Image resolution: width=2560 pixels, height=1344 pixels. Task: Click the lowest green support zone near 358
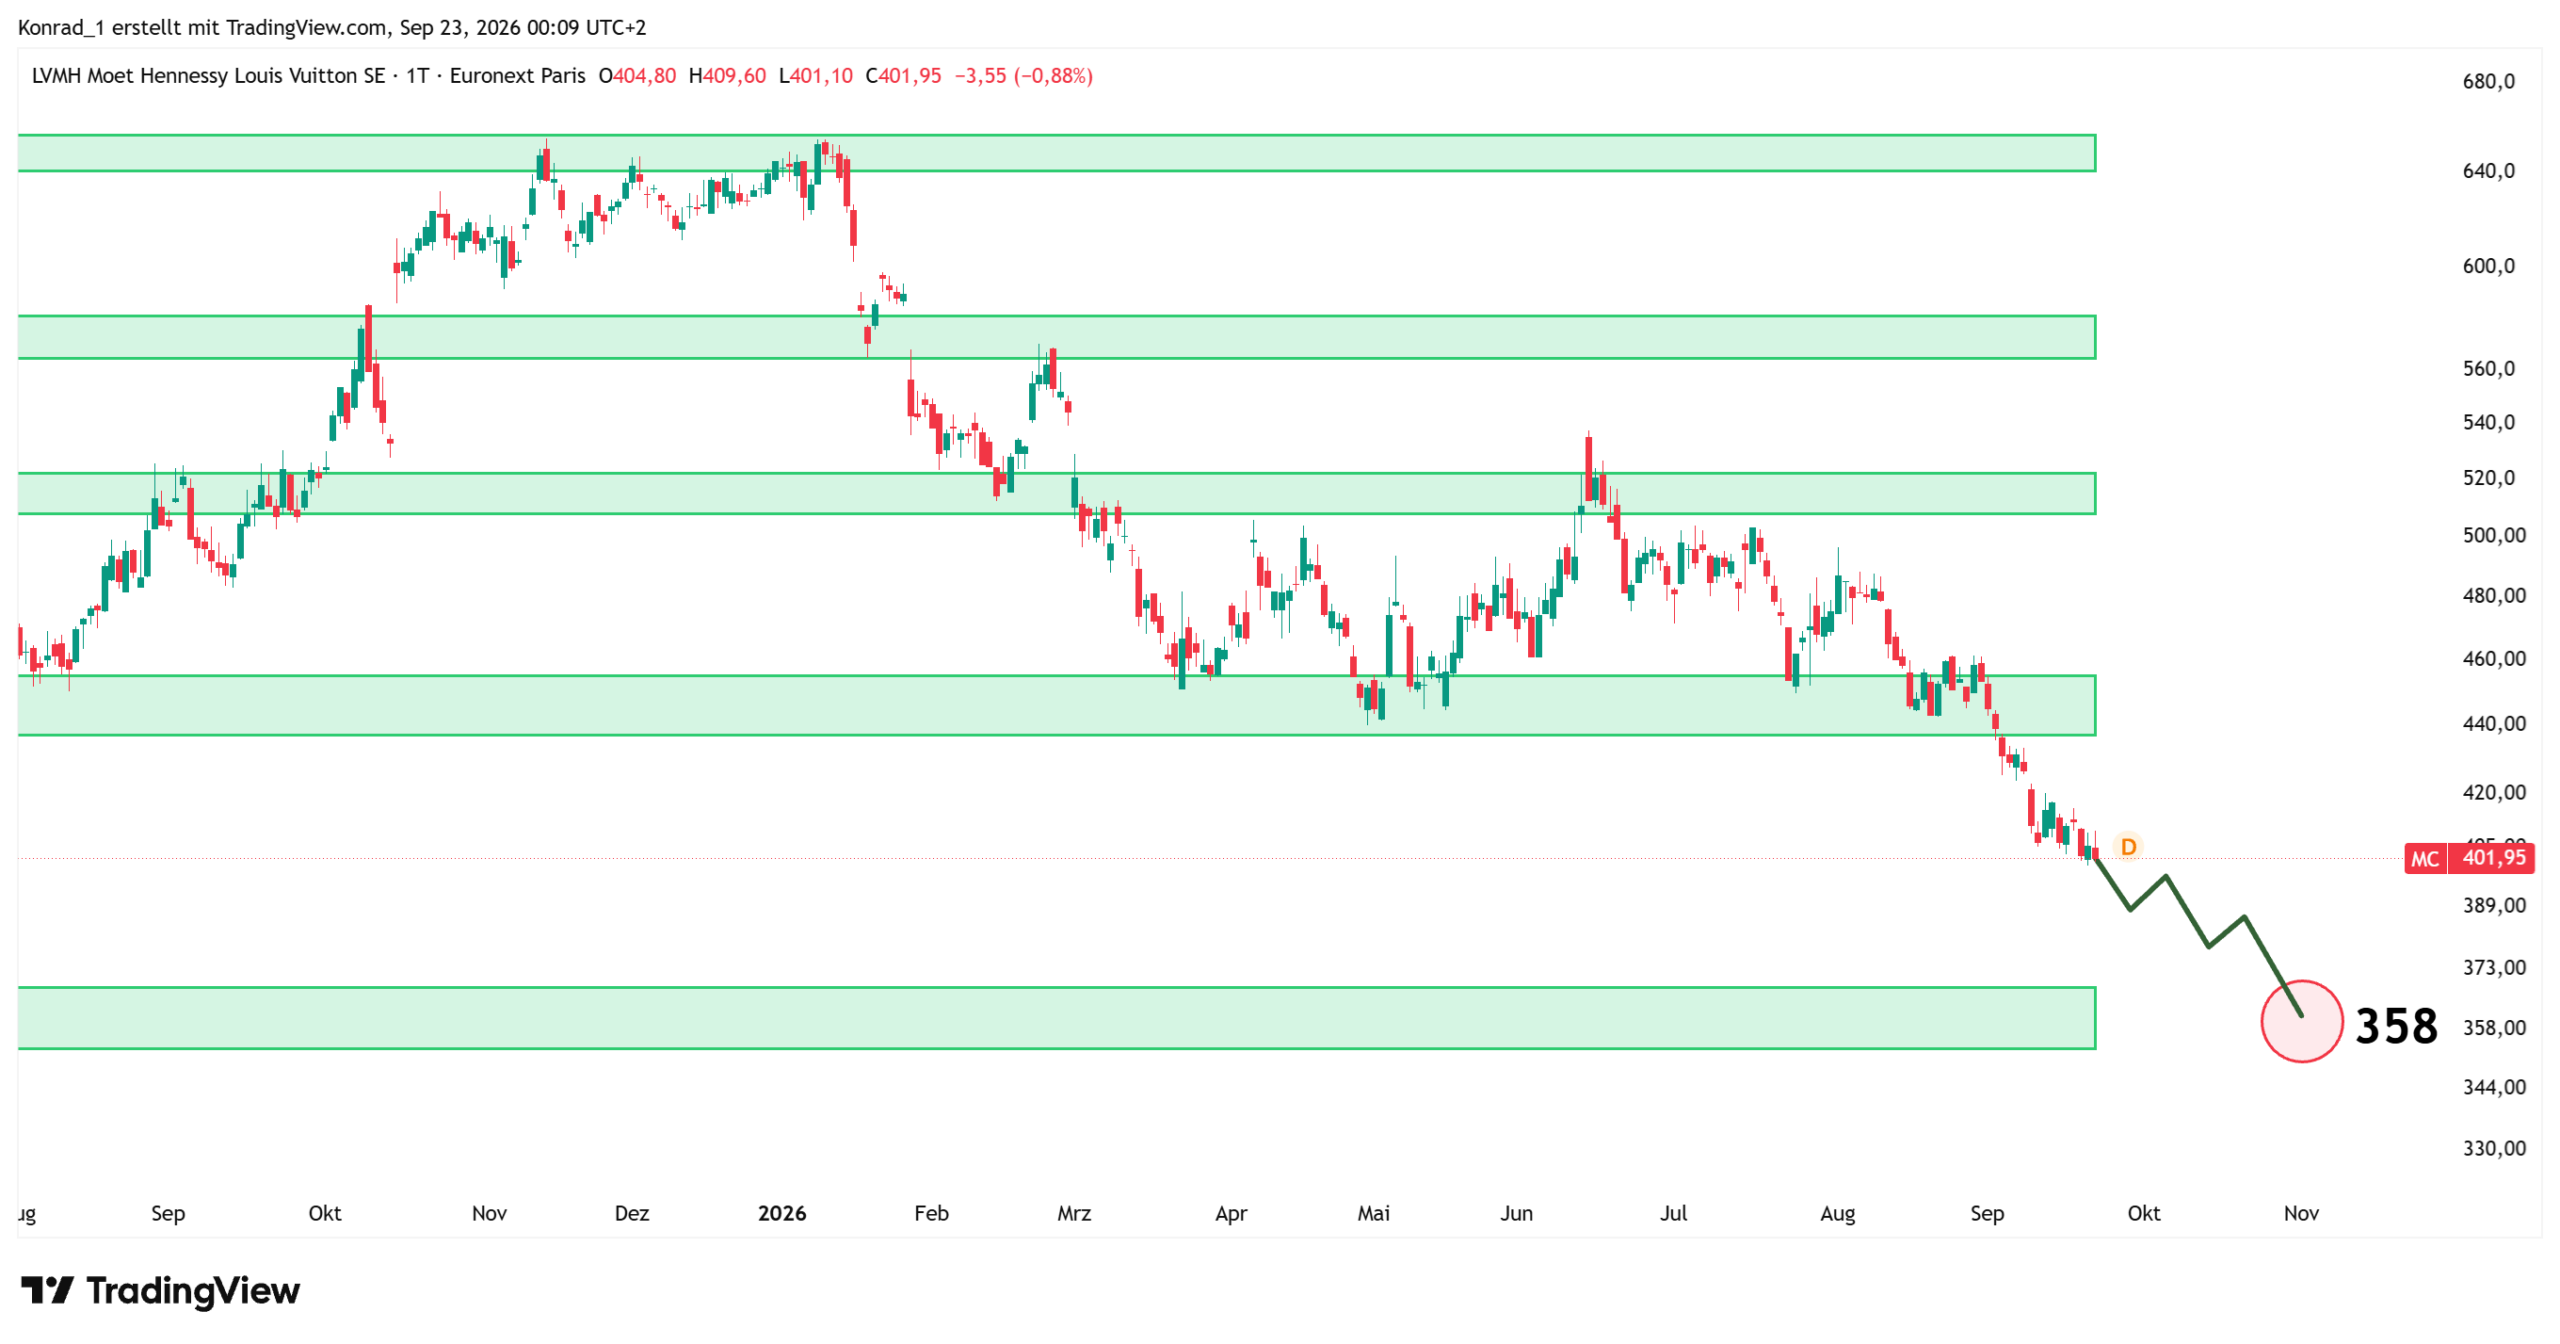pos(1056,1018)
